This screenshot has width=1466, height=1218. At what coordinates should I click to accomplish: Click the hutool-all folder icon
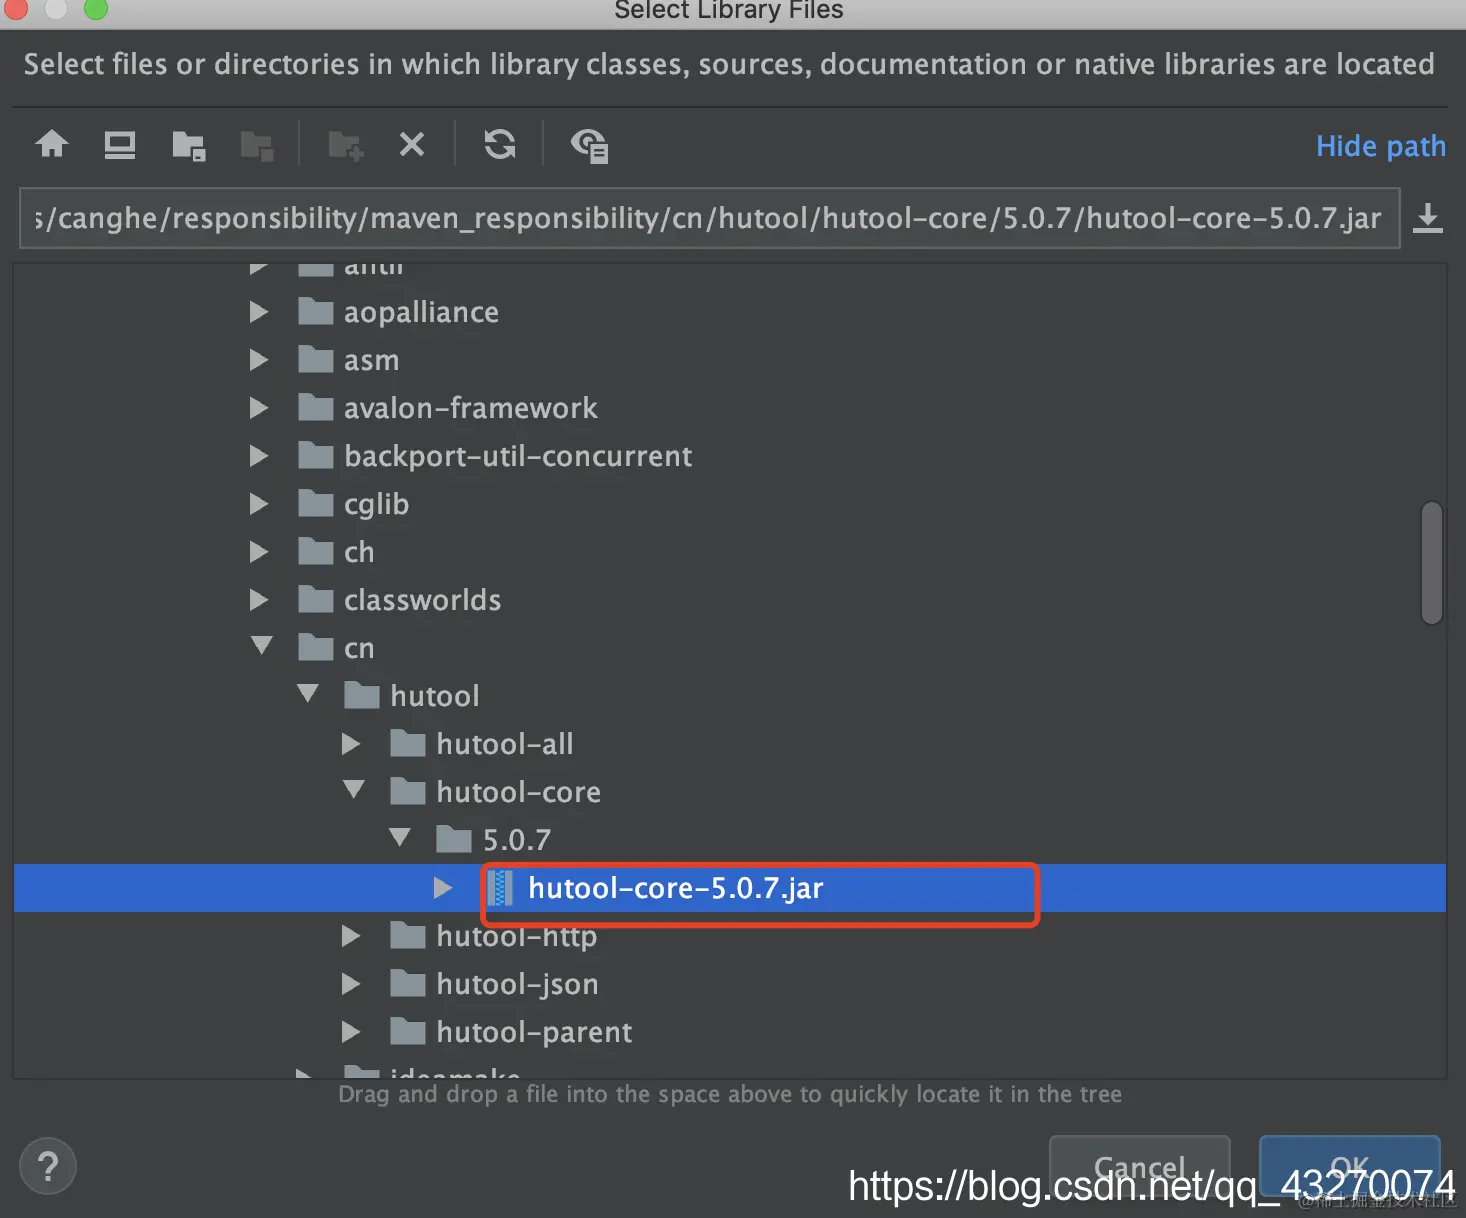tap(408, 743)
